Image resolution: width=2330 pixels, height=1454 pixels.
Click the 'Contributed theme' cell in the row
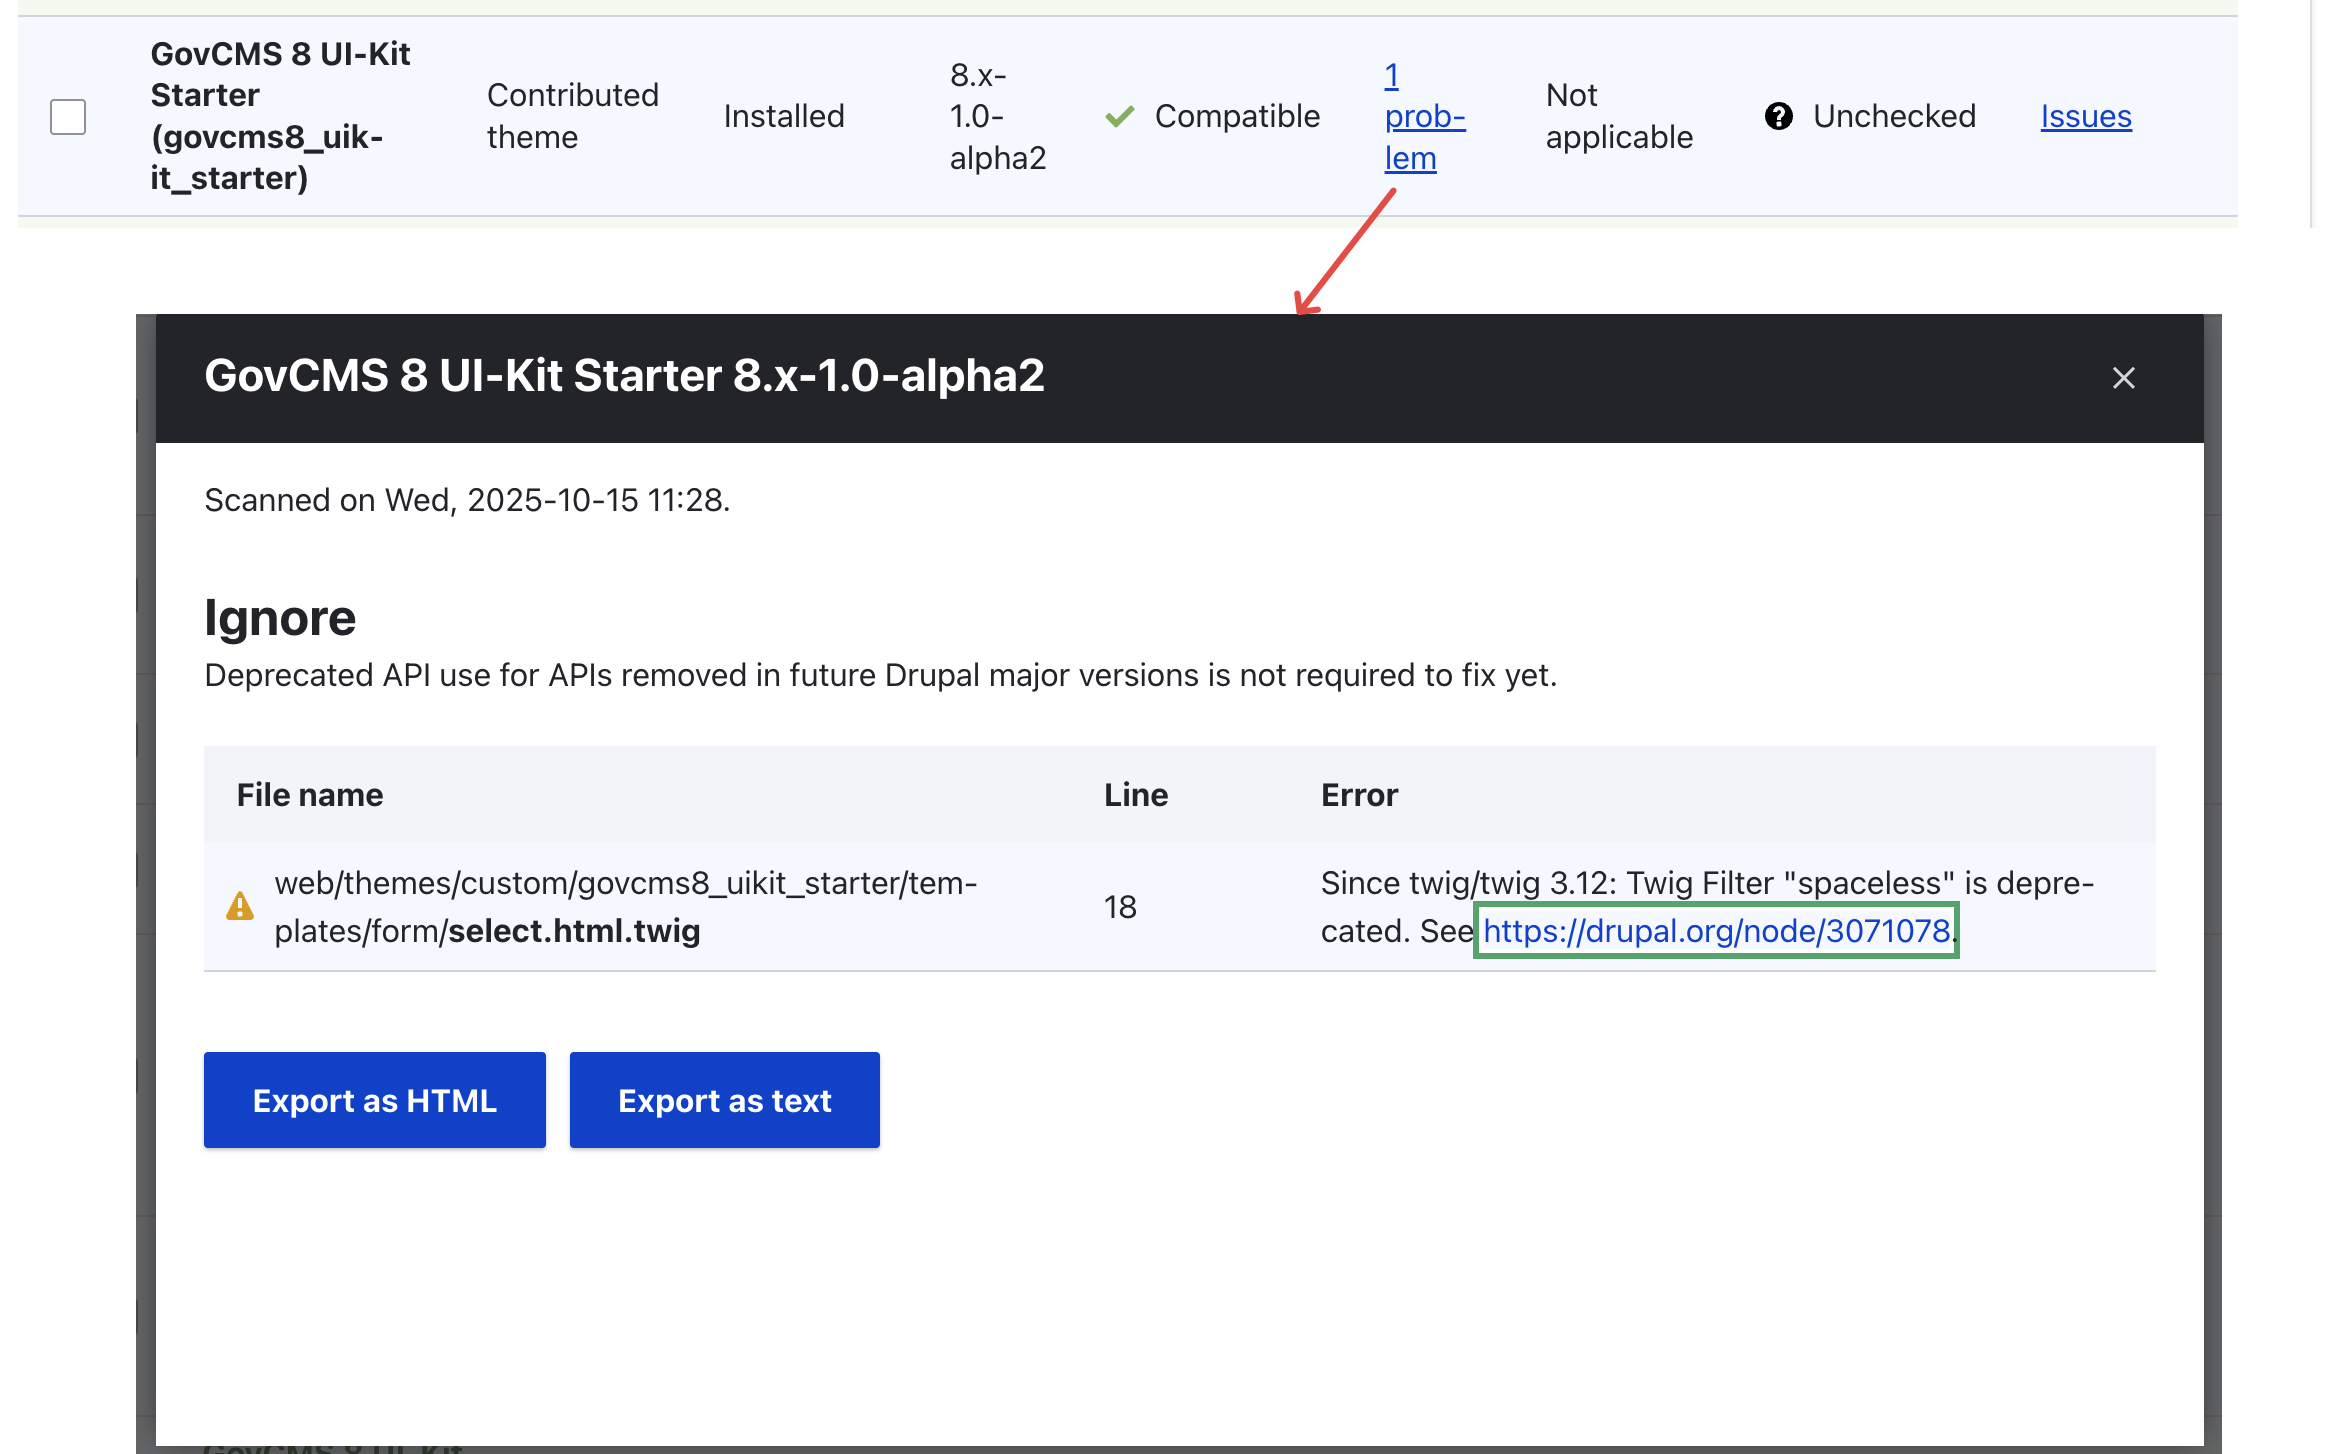[572, 116]
